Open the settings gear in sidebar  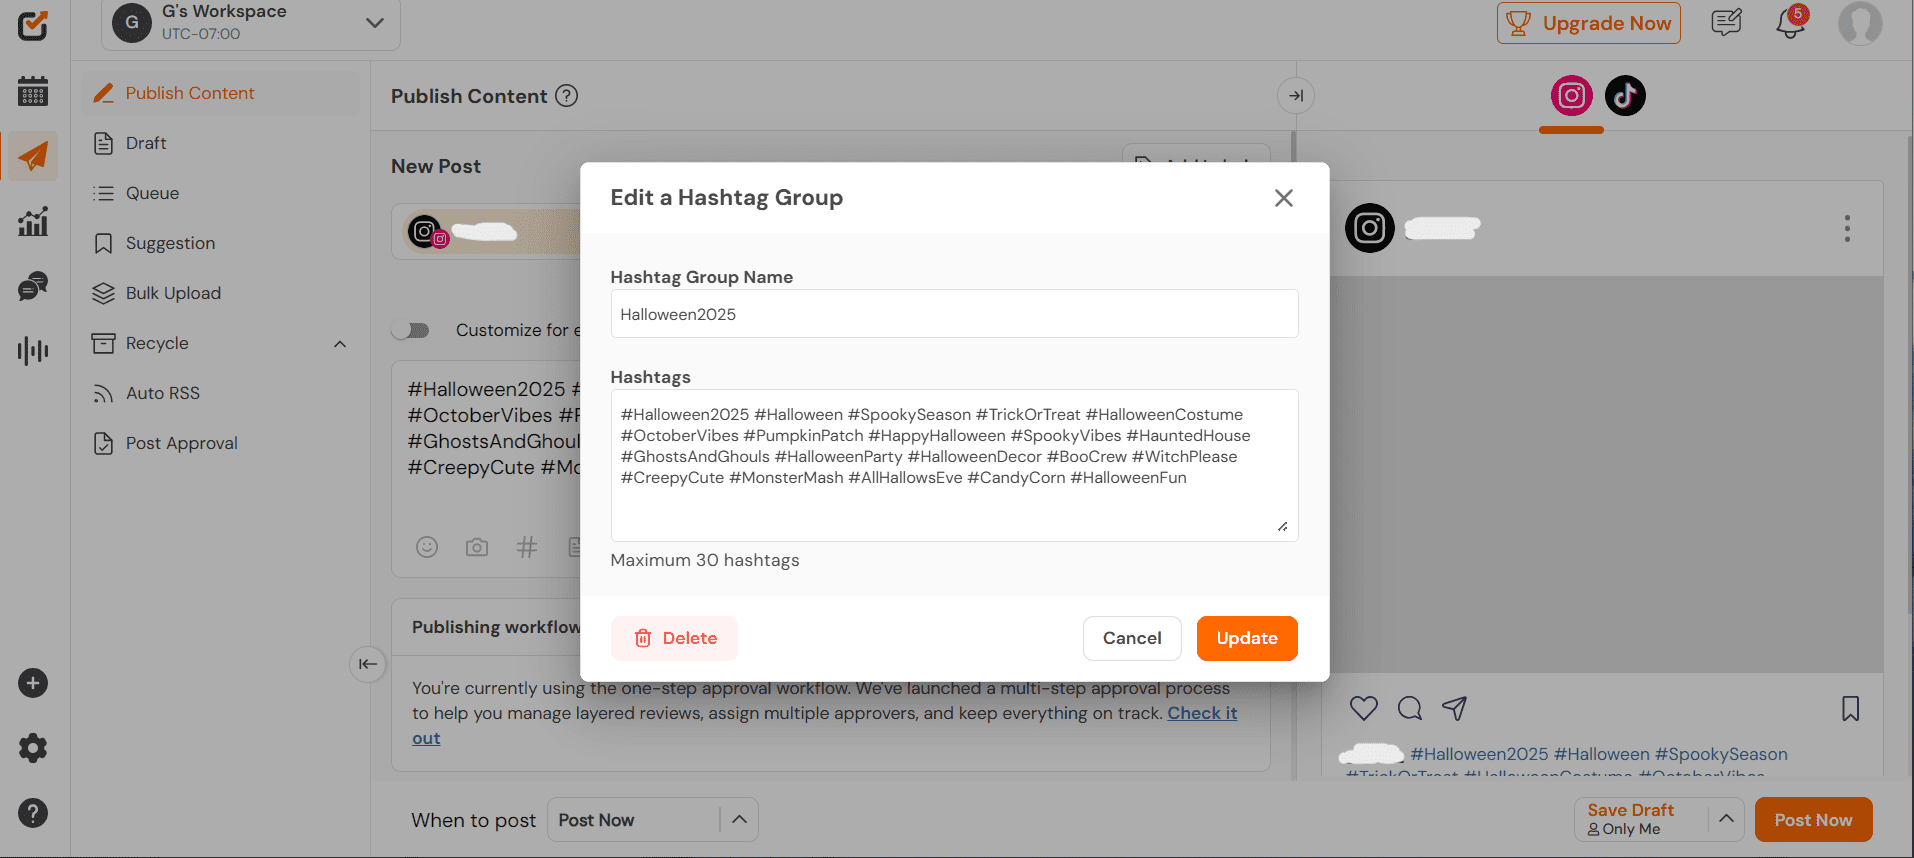coord(33,748)
